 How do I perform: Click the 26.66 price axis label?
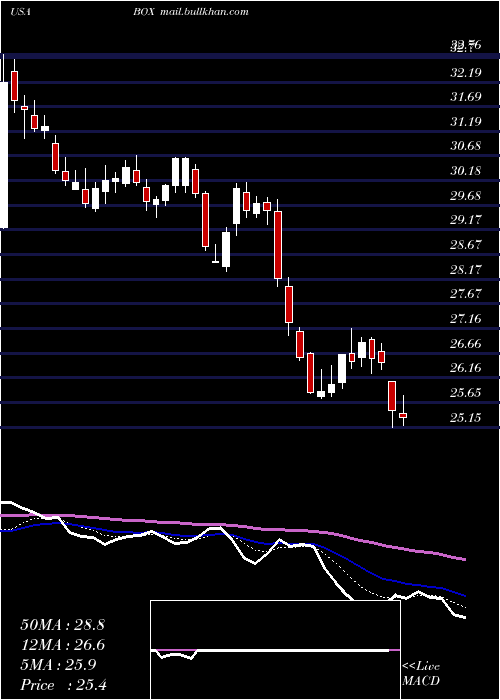(x=466, y=343)
